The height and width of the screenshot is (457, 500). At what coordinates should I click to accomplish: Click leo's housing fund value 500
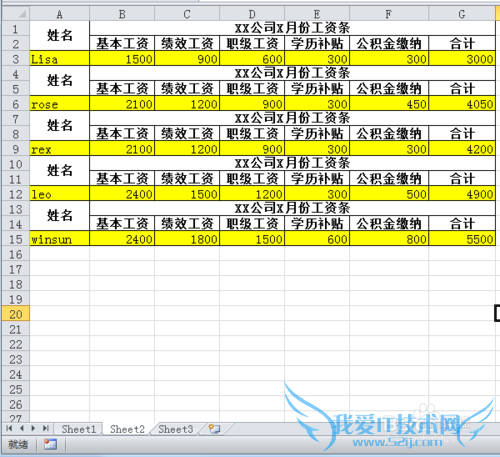tap(389, 194)
